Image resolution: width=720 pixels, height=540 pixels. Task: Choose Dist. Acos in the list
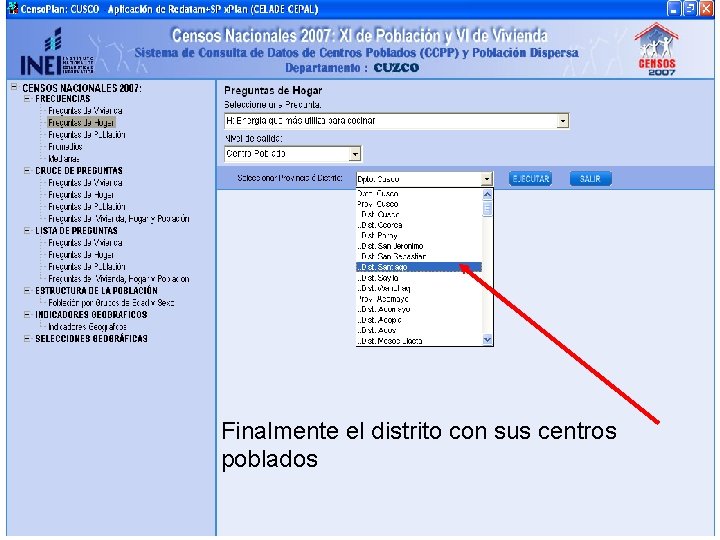419,331
